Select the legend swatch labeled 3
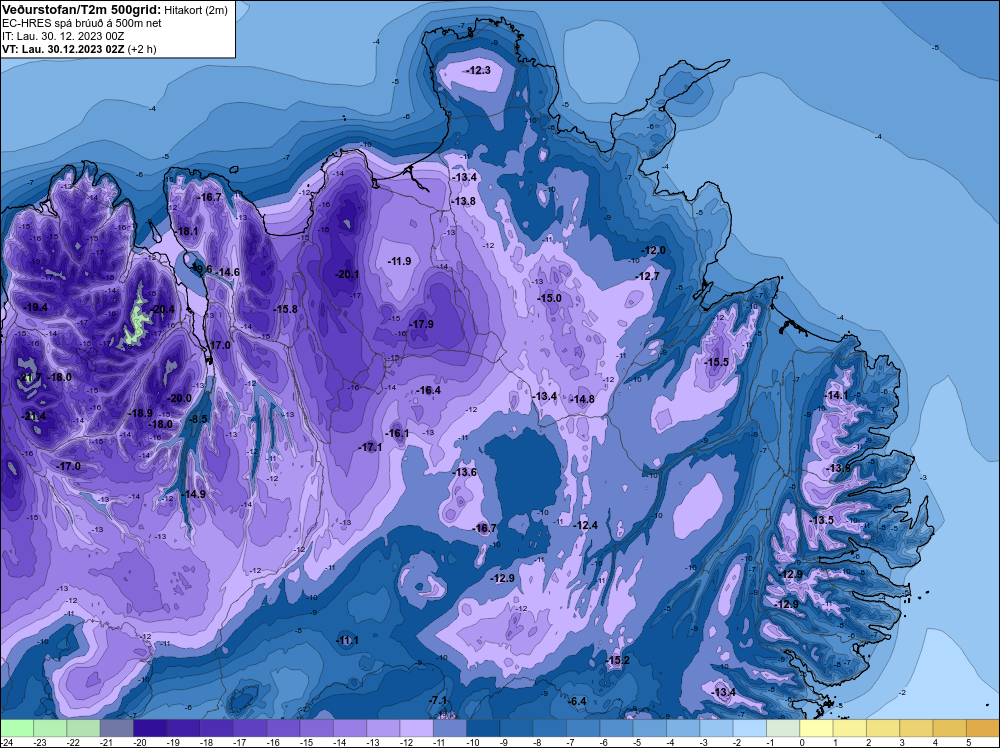 pos(916,728)
